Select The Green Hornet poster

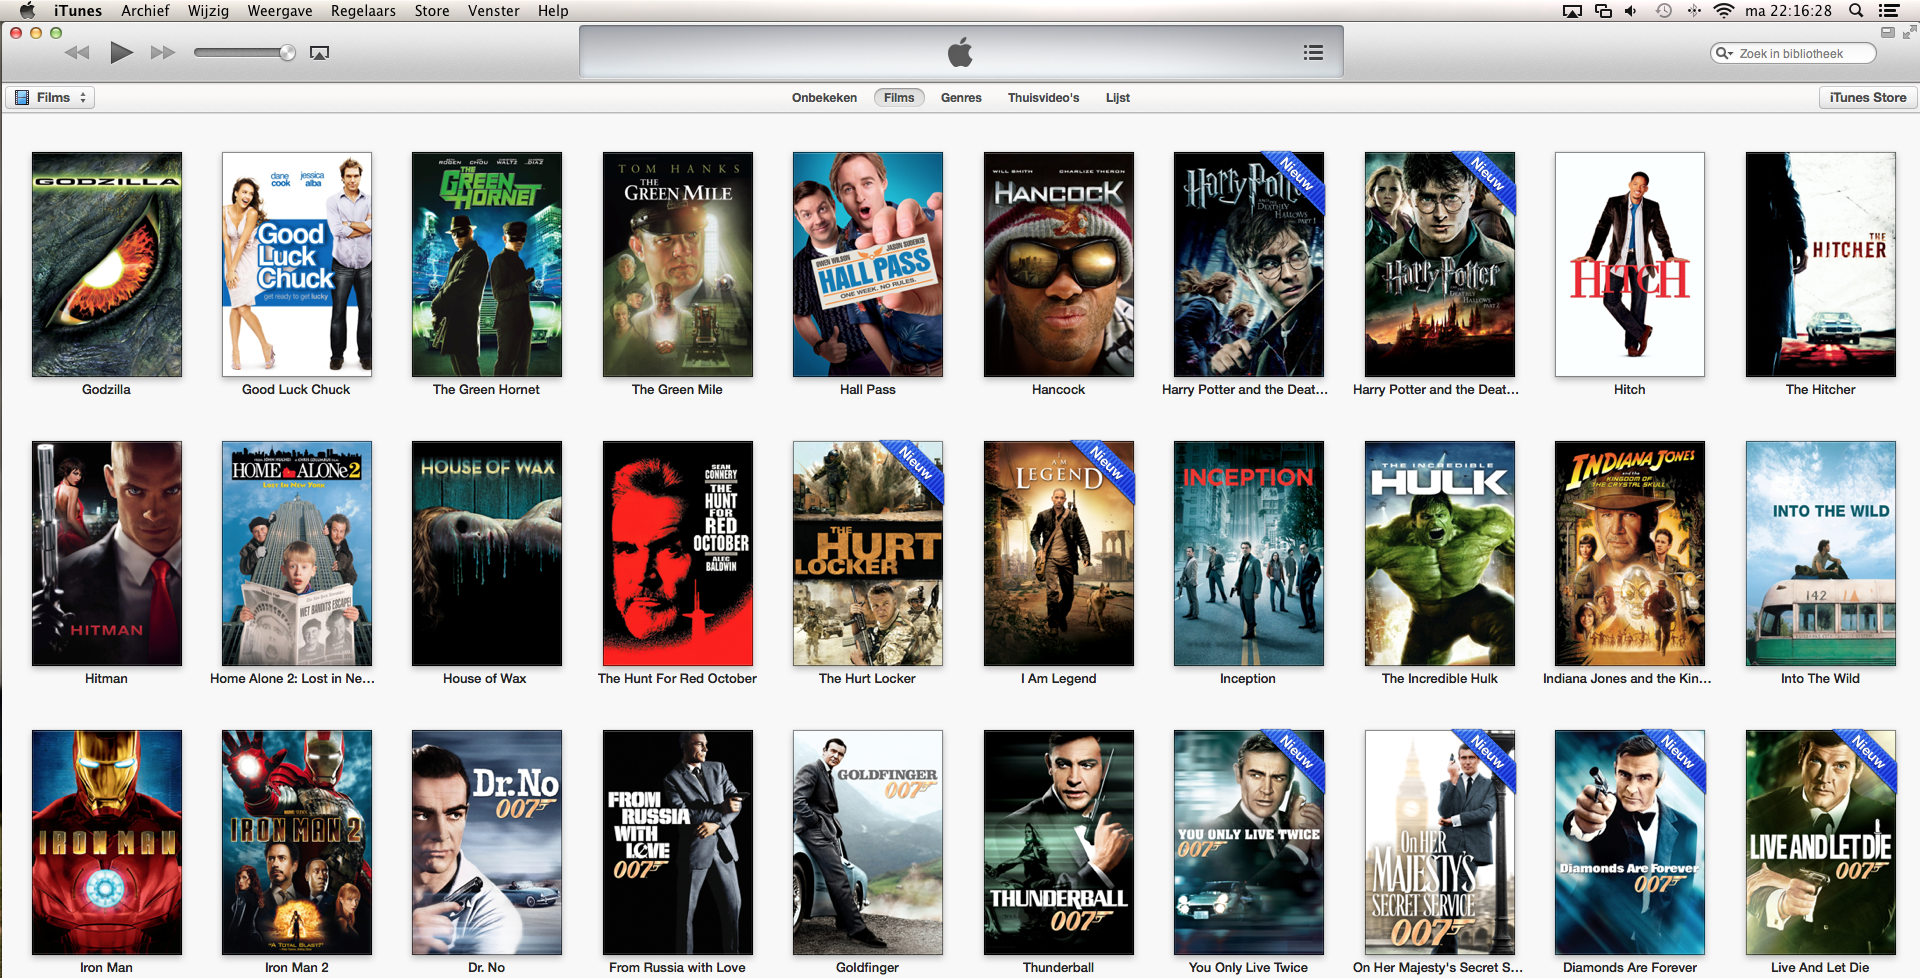click(x=487, y=264)
